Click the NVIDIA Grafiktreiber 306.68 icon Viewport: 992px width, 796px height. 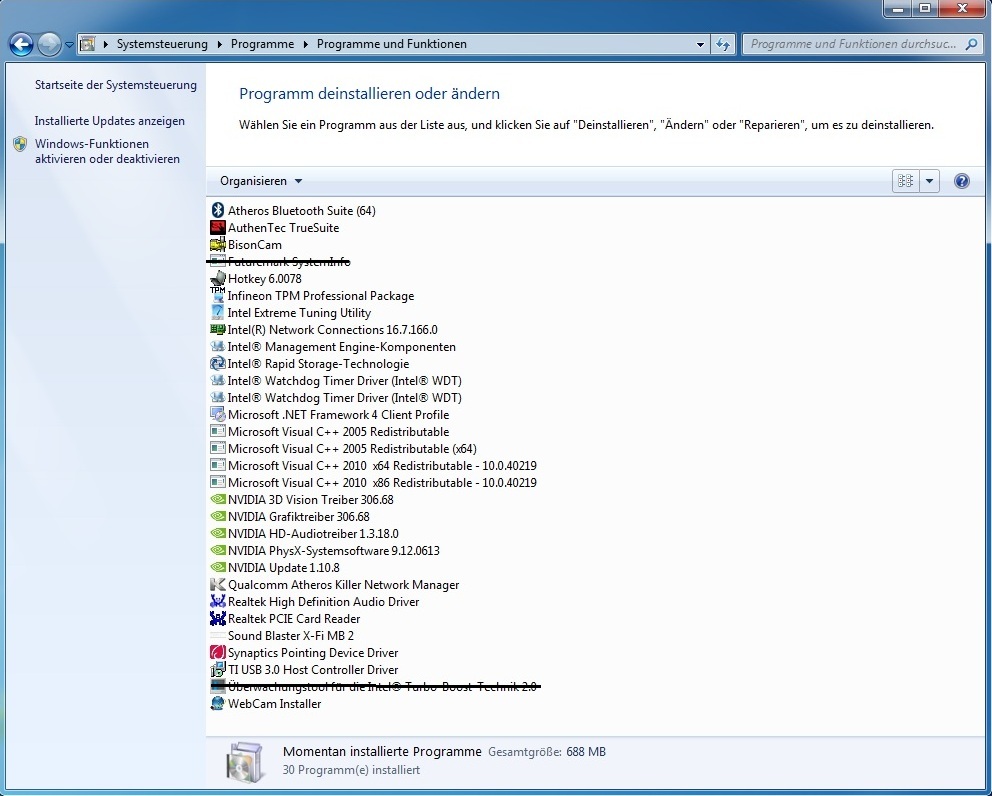[218, 516]
